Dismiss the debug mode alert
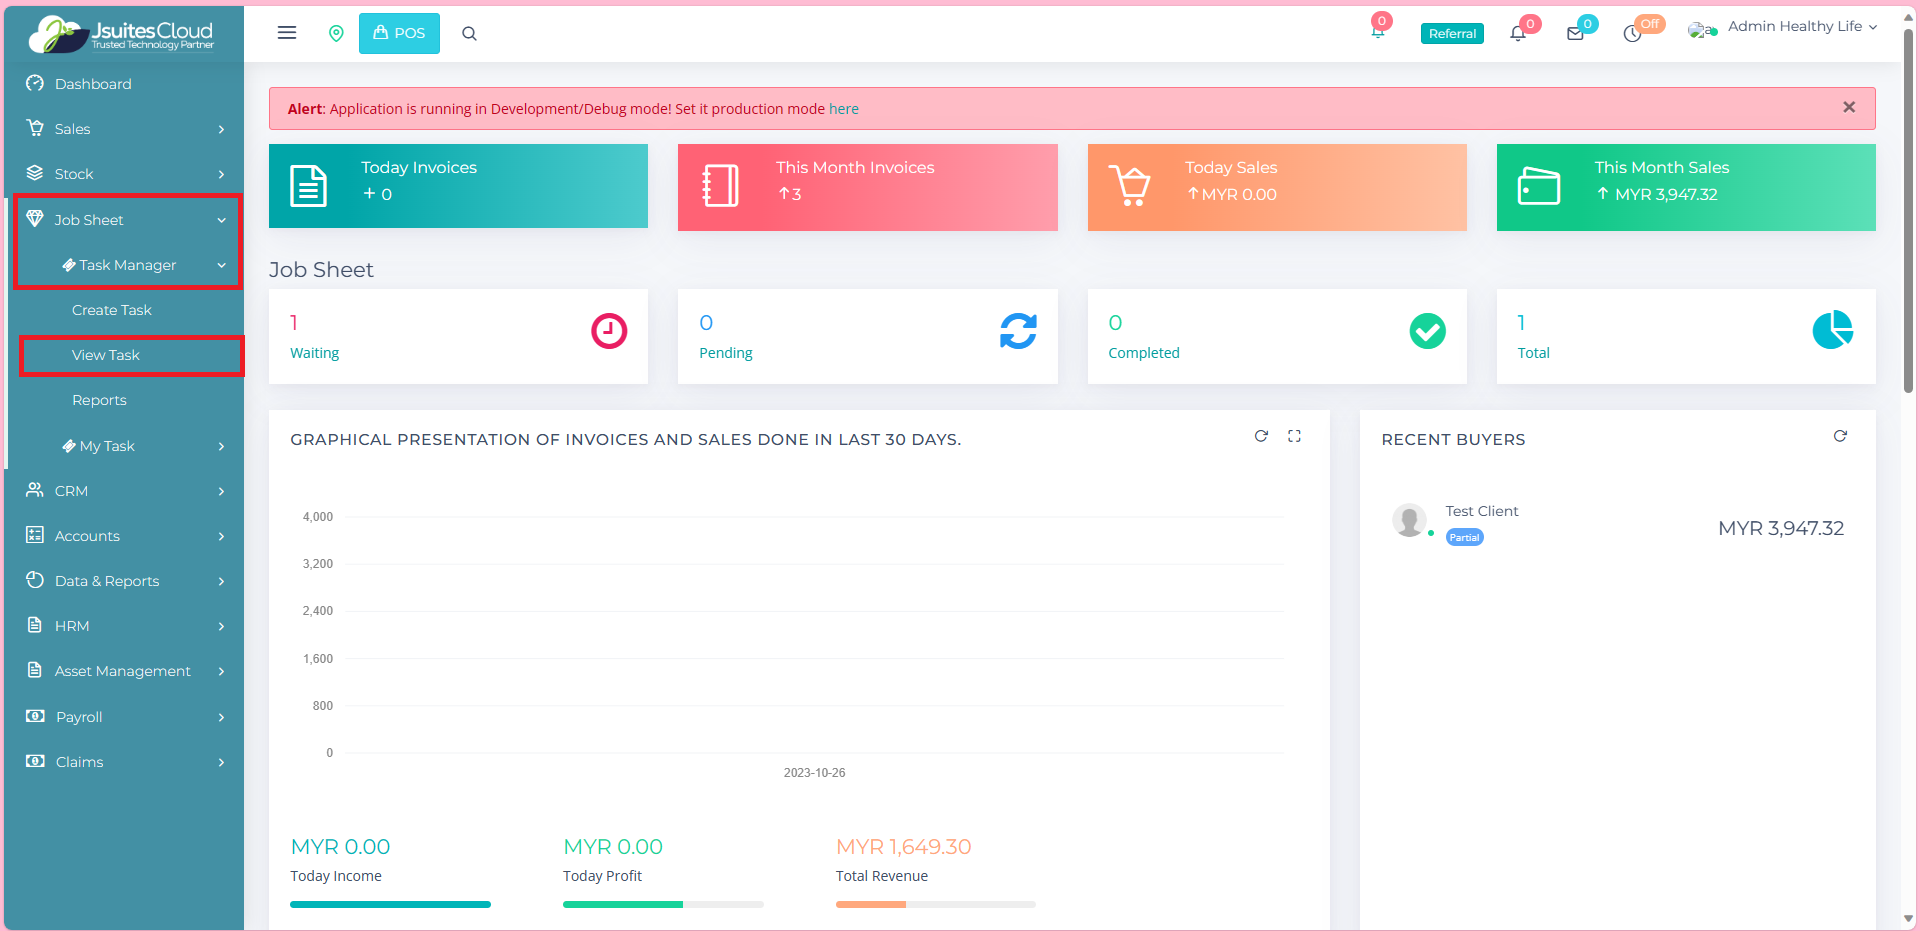The height and width of the screenshot is (931, 1920). [x=1849, y=108]
